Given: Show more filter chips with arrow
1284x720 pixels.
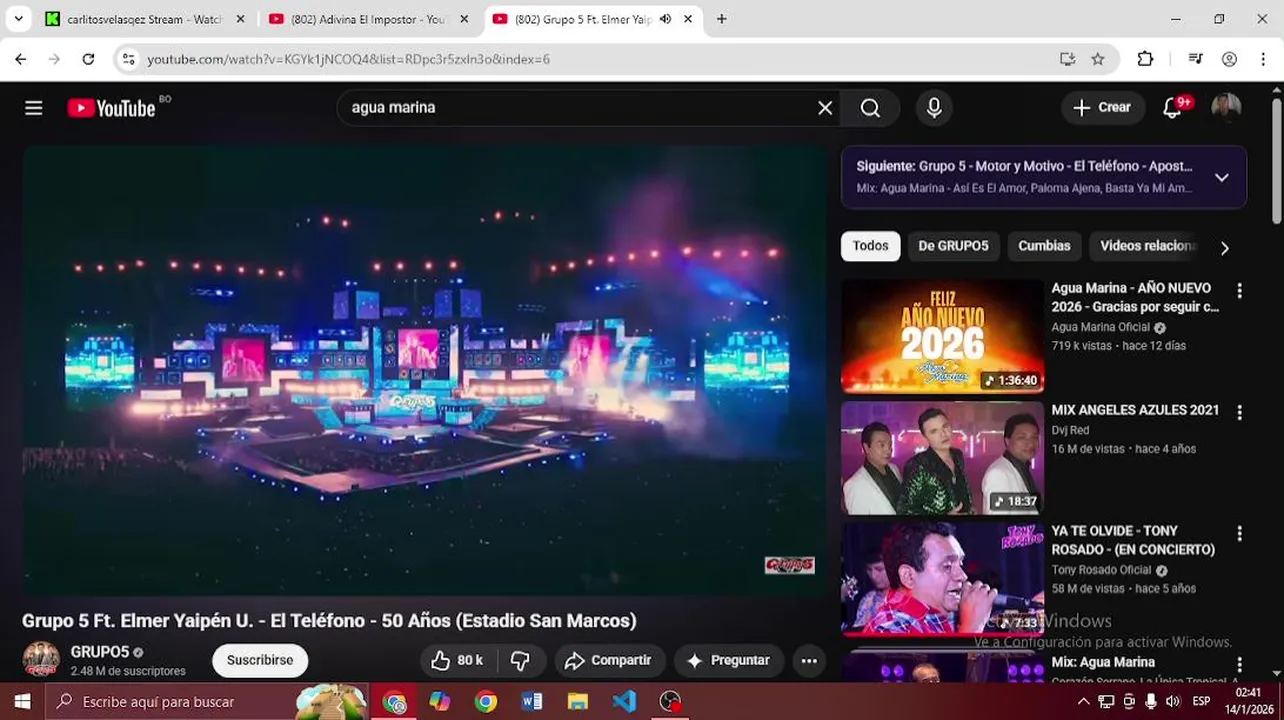Looking at the screenshot, I should [1224, 247].
